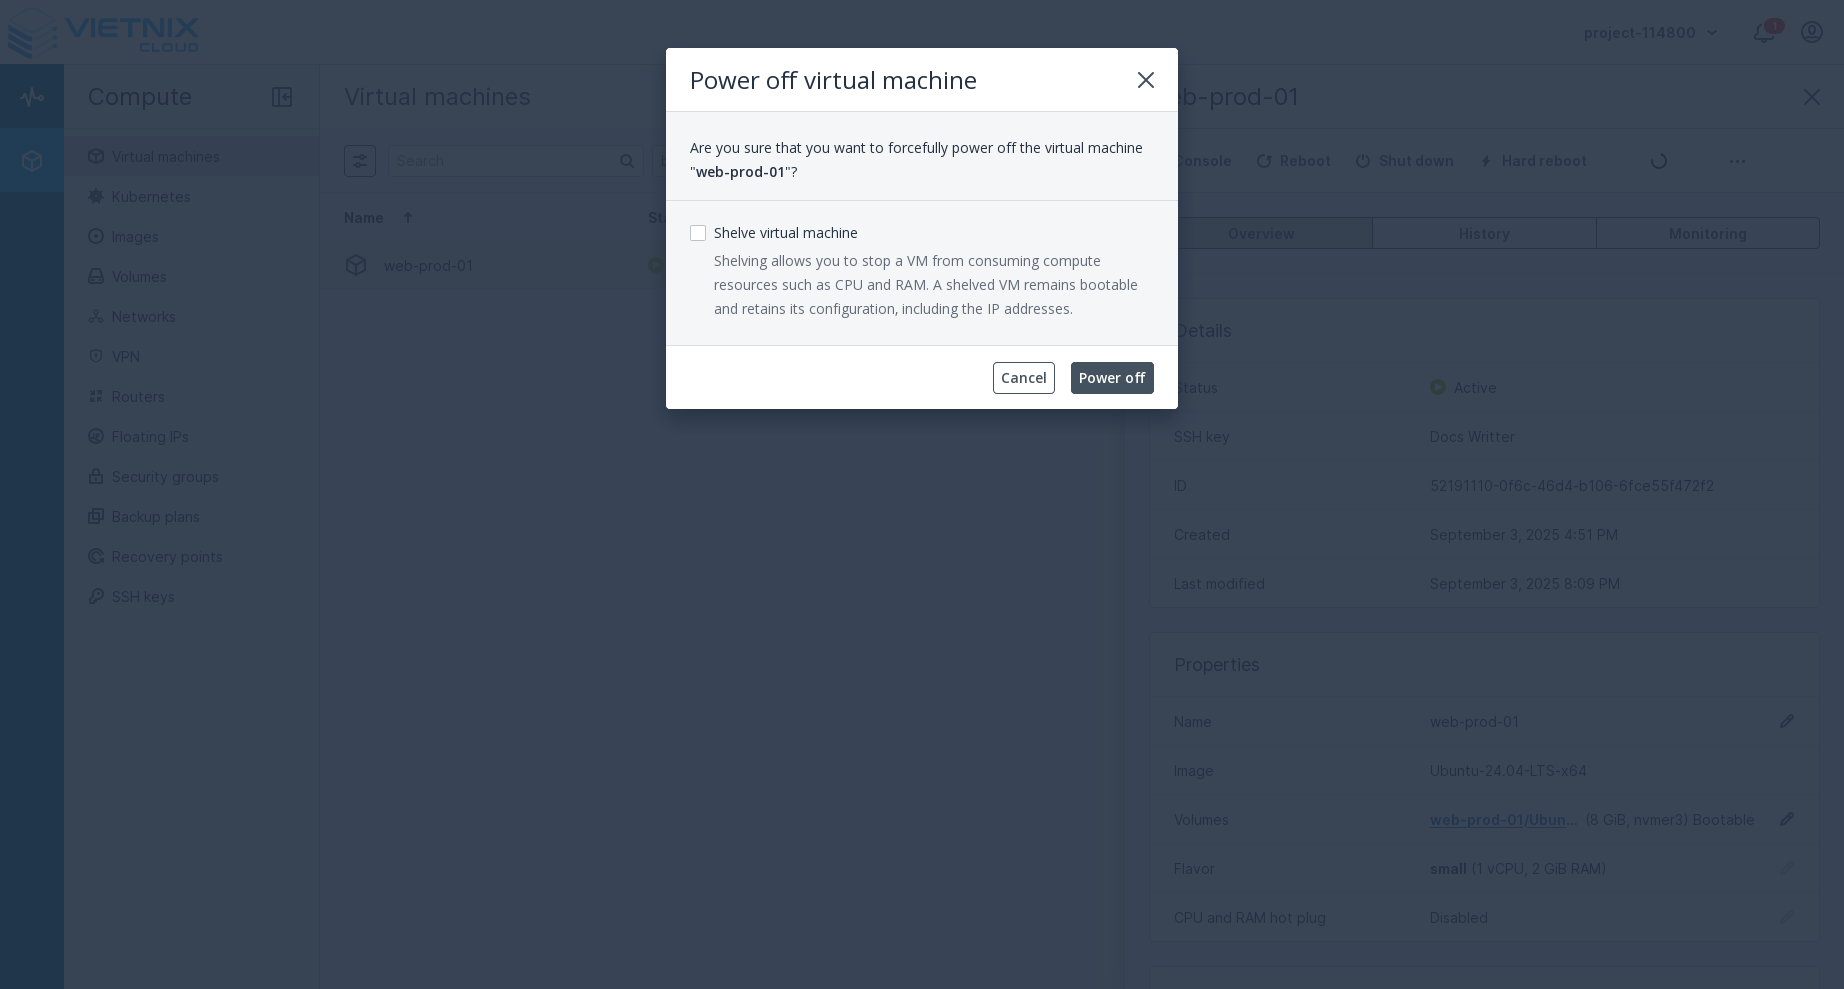This screenshot has width=1844, height=989.
Task: Expand the project-114800 dropdown
Action: point(1650,33)
